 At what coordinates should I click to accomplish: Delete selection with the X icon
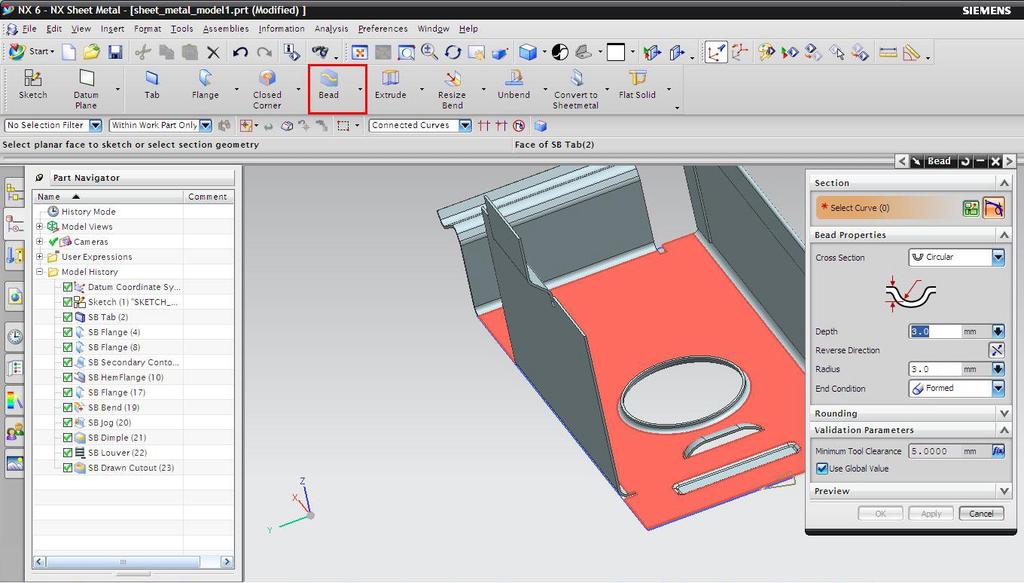pyautogui.click(x=213, y=52)
